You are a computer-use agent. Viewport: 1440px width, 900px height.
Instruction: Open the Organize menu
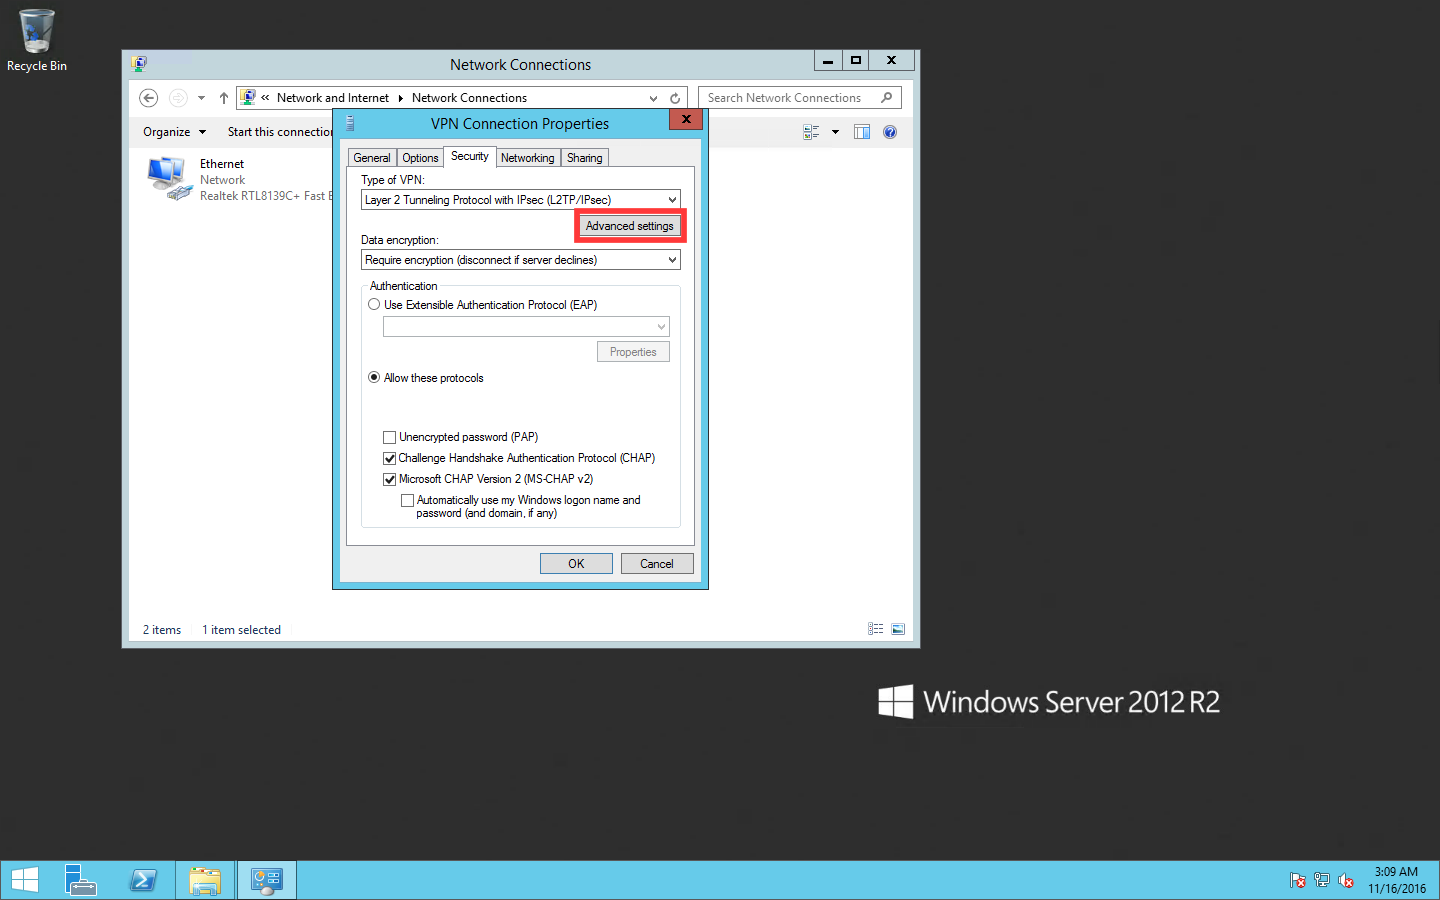point(174,132)
